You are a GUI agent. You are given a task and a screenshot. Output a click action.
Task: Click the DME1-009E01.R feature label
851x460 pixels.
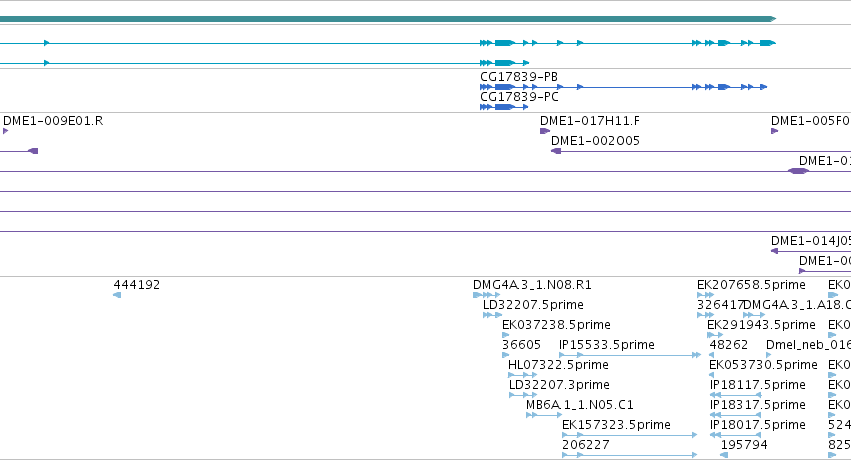click(x=53, y=121)
